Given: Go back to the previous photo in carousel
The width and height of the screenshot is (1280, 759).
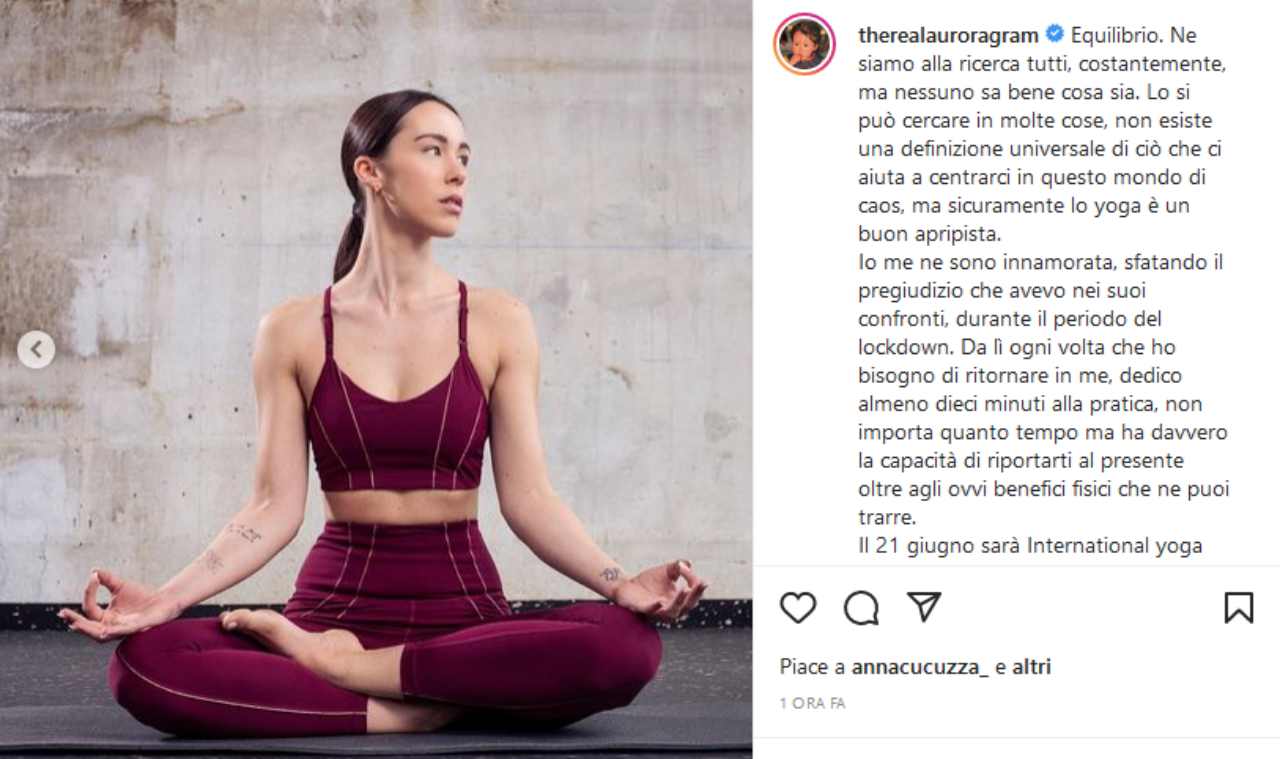Looking at the screenshot, I should pos(36,349).
